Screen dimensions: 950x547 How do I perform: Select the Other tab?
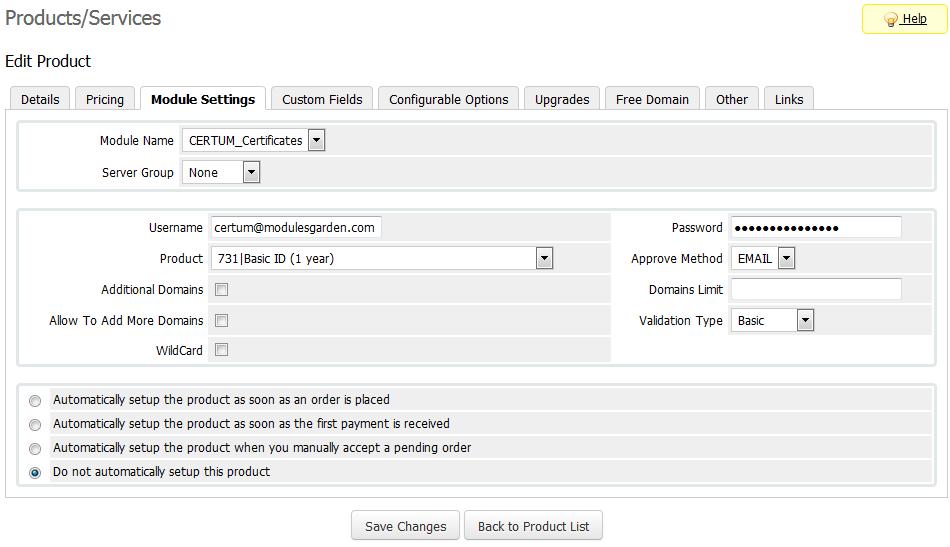tap(731, 99)
